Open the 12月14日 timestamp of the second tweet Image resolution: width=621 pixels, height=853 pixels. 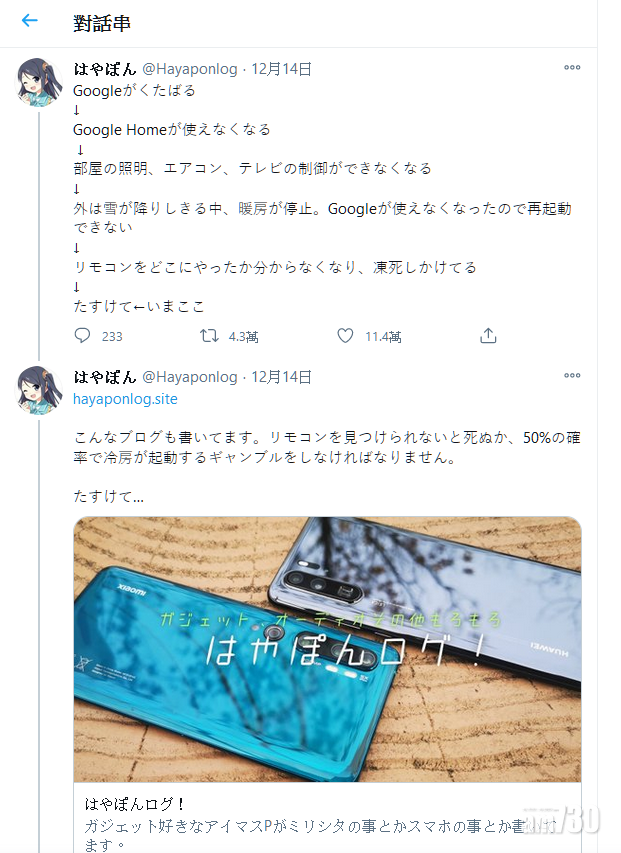click(281, 376)
